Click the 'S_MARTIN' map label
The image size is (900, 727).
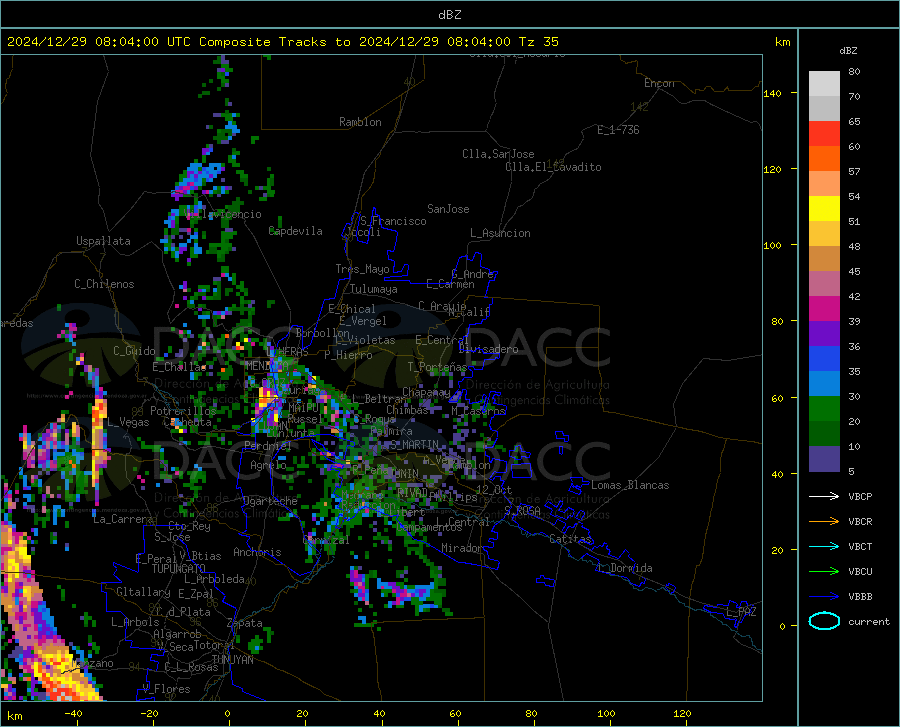click(414, 445)
